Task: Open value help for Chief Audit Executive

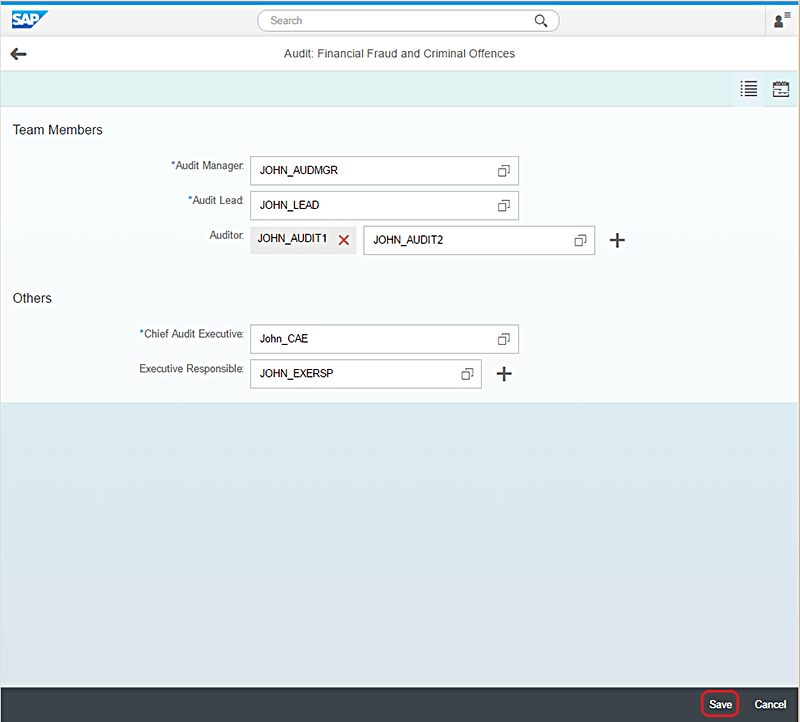Action: tap(502, 339)
